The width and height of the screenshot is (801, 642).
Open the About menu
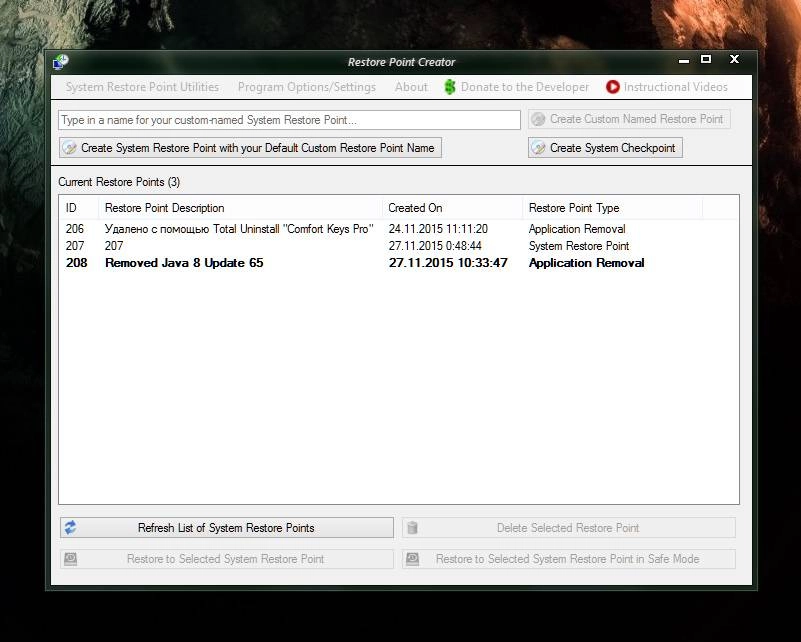pyautogui.click(x=411, y=87)
